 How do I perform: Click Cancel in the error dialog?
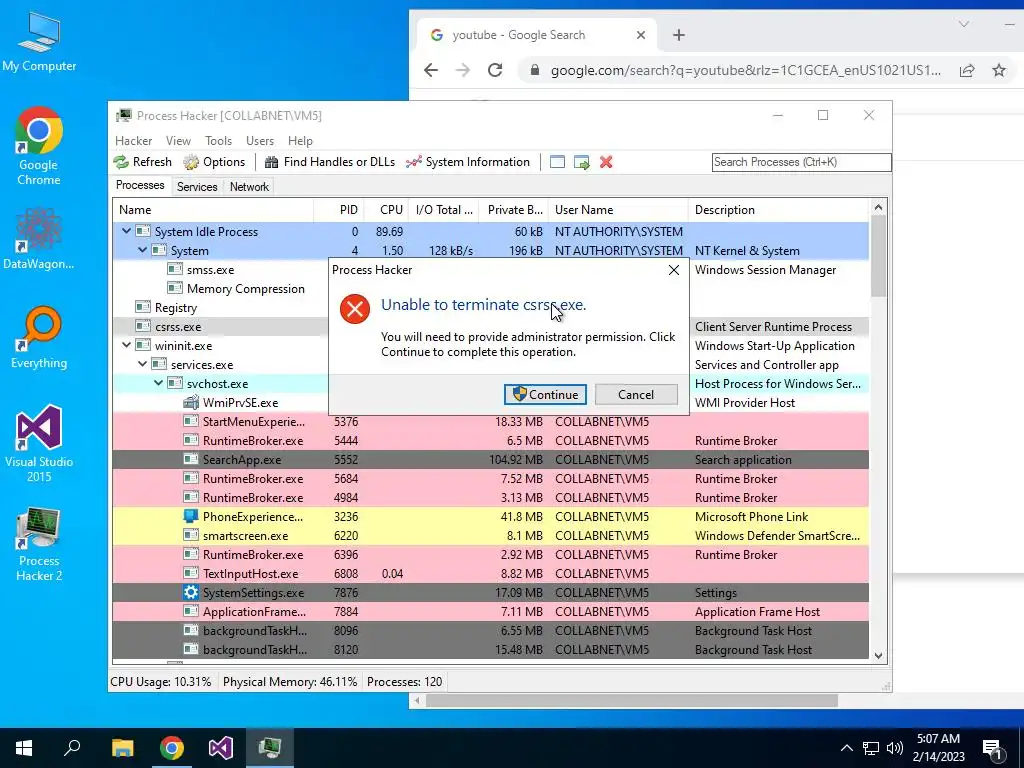636,394
